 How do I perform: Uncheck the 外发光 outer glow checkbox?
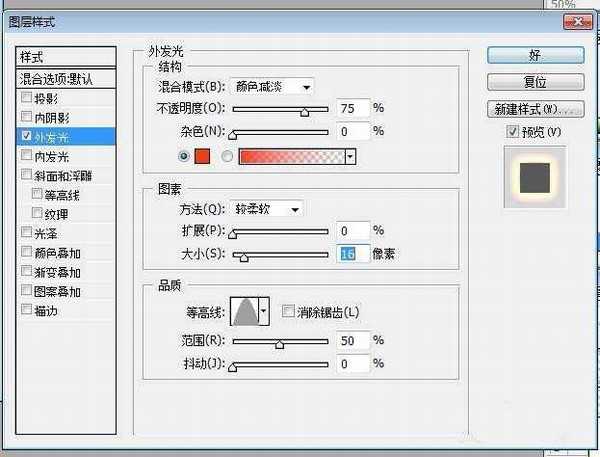(x=26, y=135)
